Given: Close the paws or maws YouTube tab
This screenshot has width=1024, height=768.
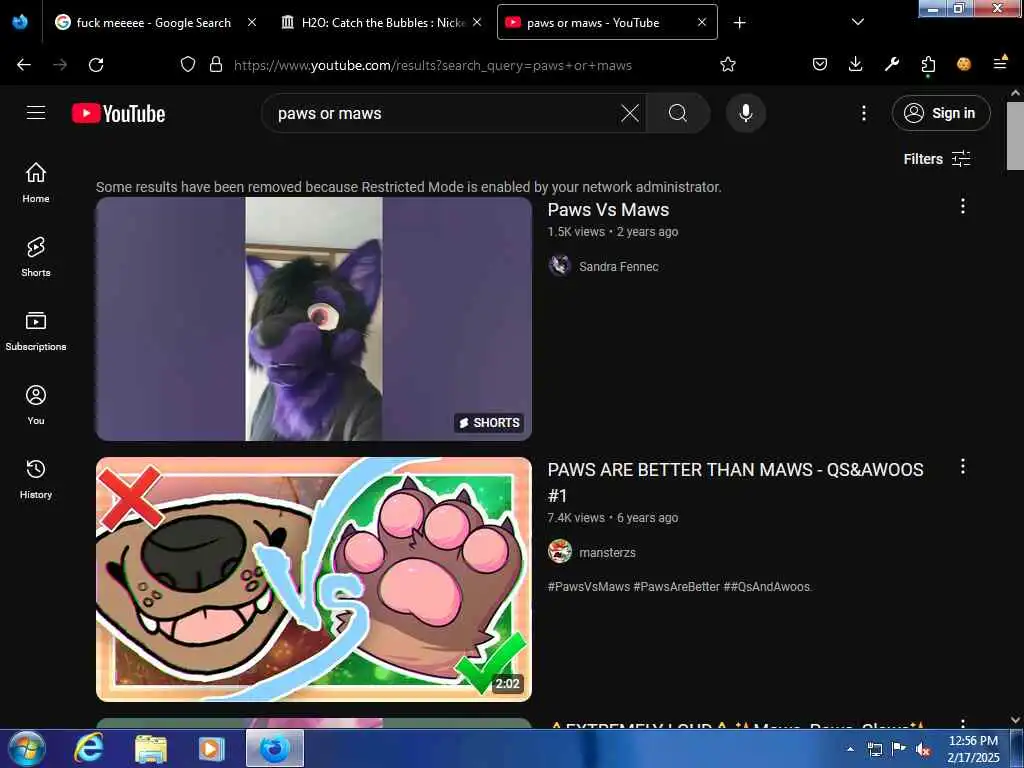Looking at the screenshot, I should (x=702, y=22).
